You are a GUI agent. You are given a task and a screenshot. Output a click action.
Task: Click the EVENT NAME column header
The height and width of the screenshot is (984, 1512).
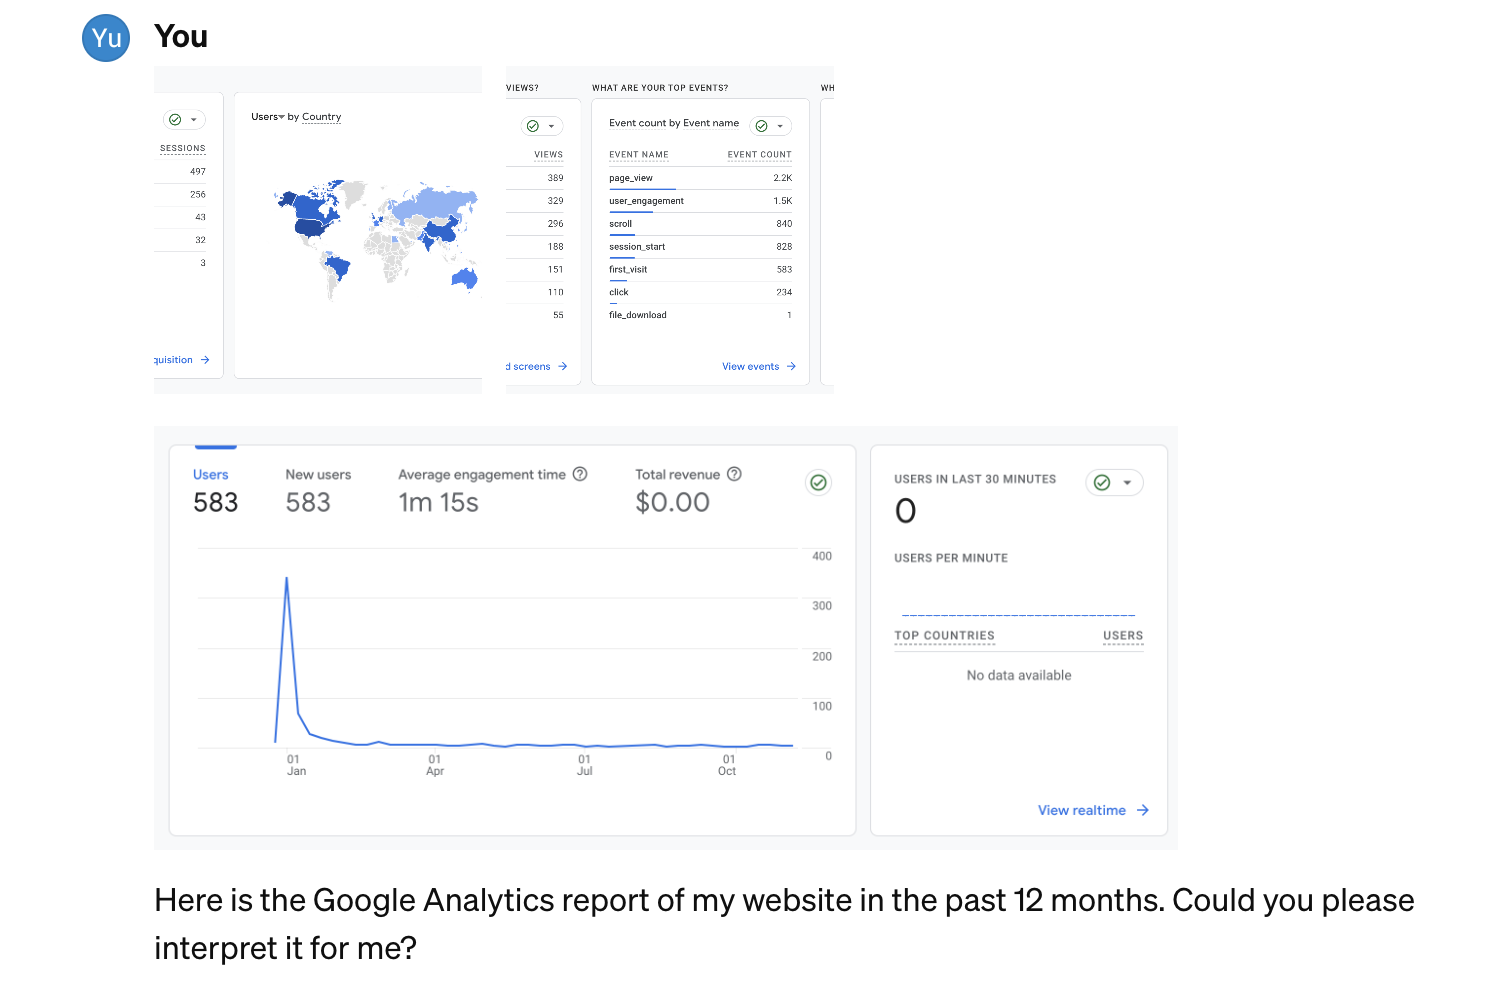pyautogui.click(x=639, y=155)
